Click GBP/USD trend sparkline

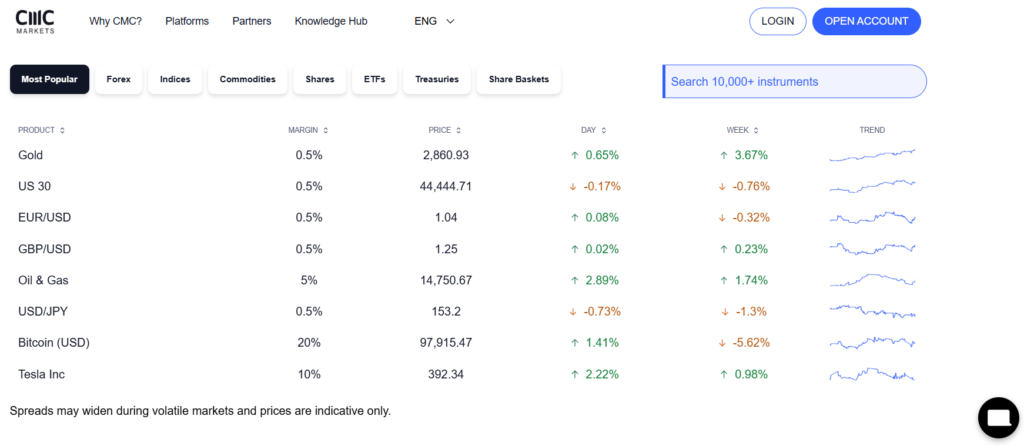(872, 249)
